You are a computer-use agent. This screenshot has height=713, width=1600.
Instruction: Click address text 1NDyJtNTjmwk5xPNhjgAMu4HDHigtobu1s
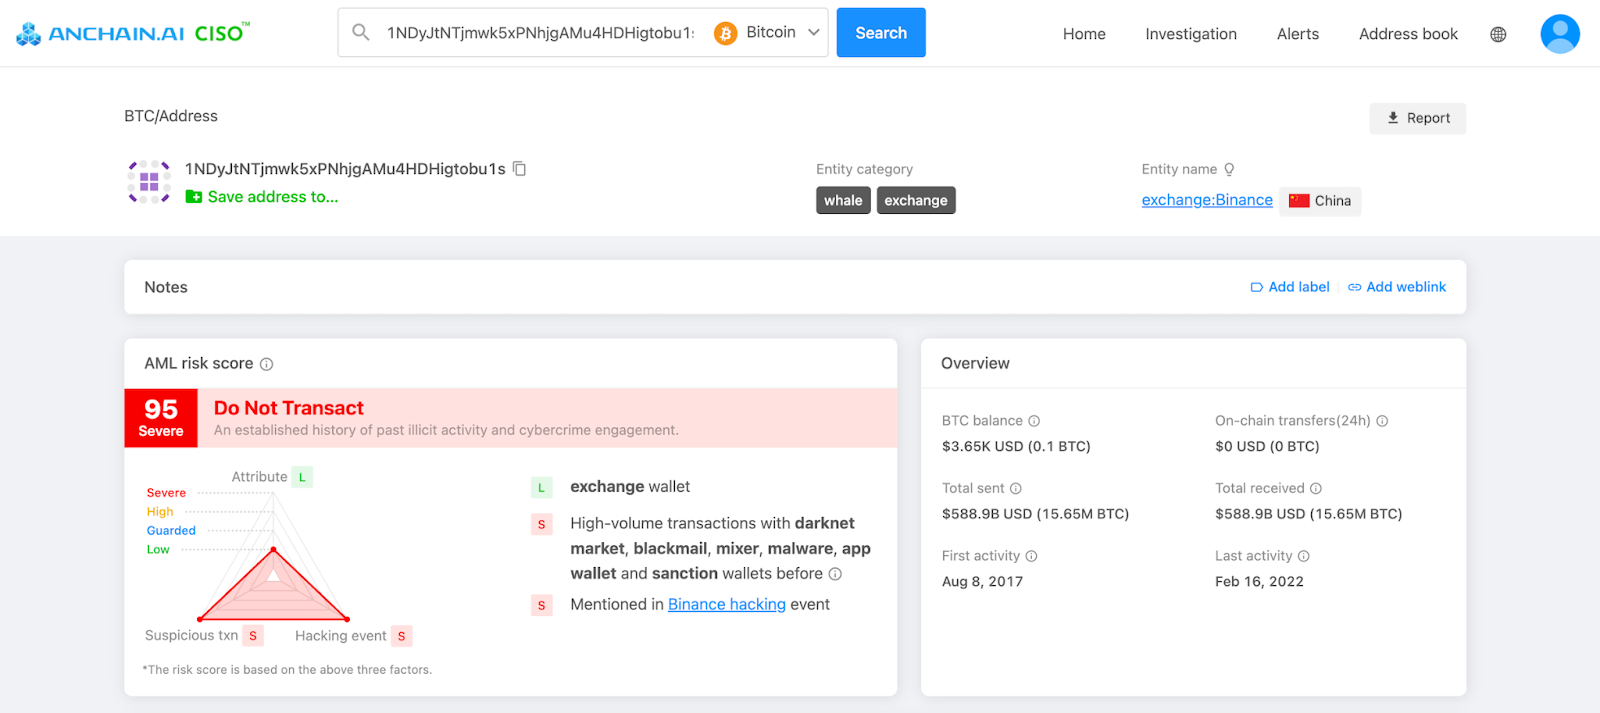coord(345,169)
